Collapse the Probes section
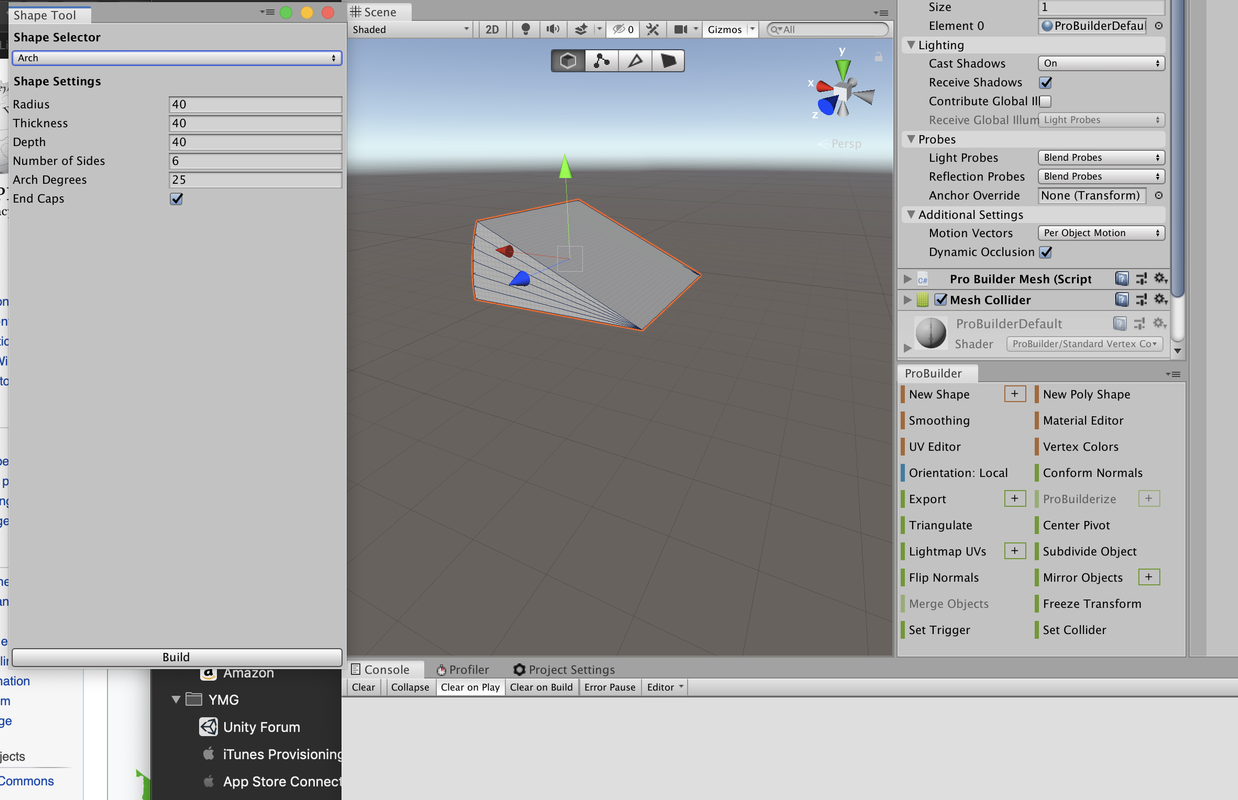Image resolution: width=1238 pixels, height=800 pixels. point(911,139)
